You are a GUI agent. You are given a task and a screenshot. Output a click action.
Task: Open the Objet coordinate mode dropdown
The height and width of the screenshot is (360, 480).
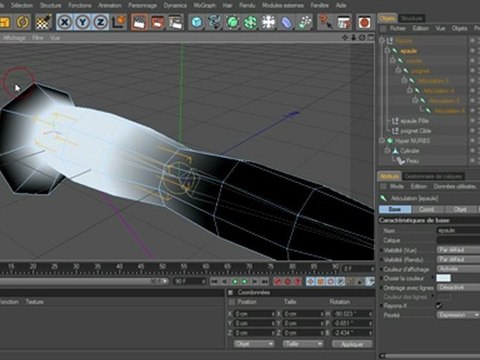tap(254, 344)
